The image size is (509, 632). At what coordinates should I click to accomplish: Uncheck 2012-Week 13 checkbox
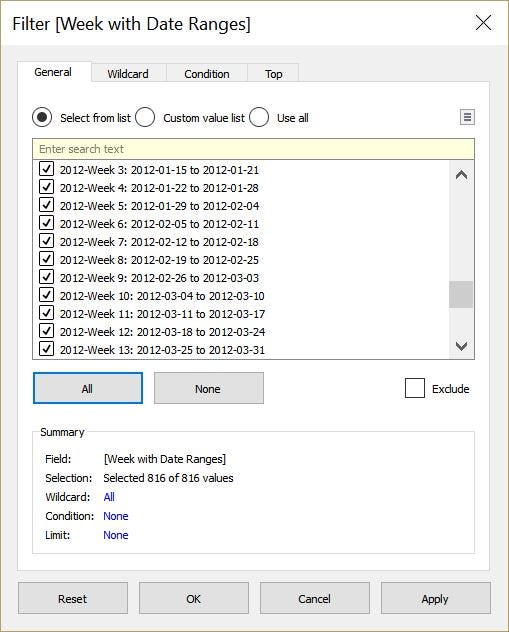tap(46, 349)
